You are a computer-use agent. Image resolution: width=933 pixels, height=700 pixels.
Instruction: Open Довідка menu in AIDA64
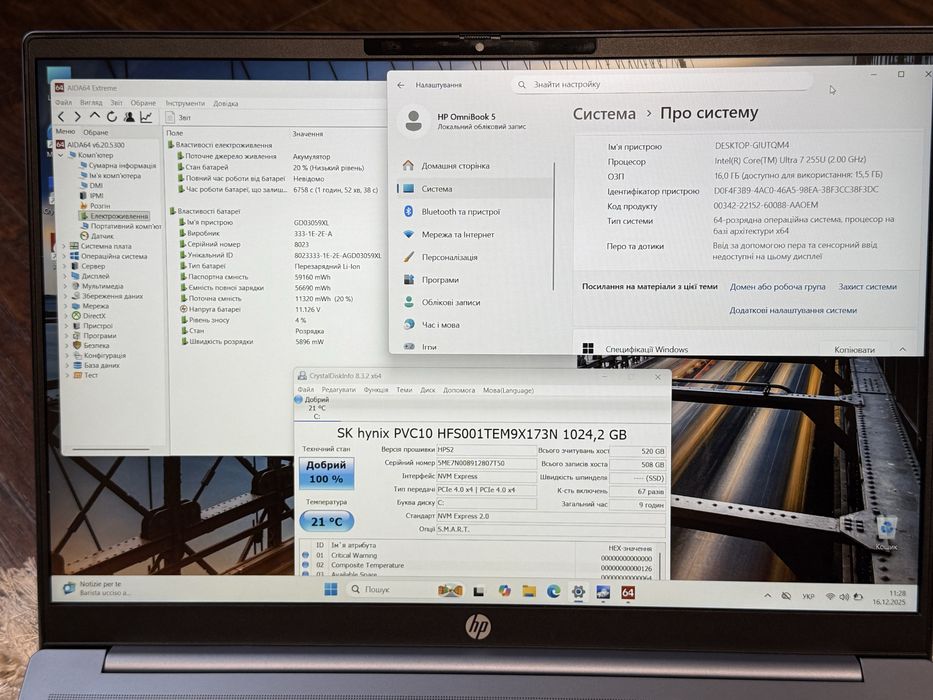226,104
